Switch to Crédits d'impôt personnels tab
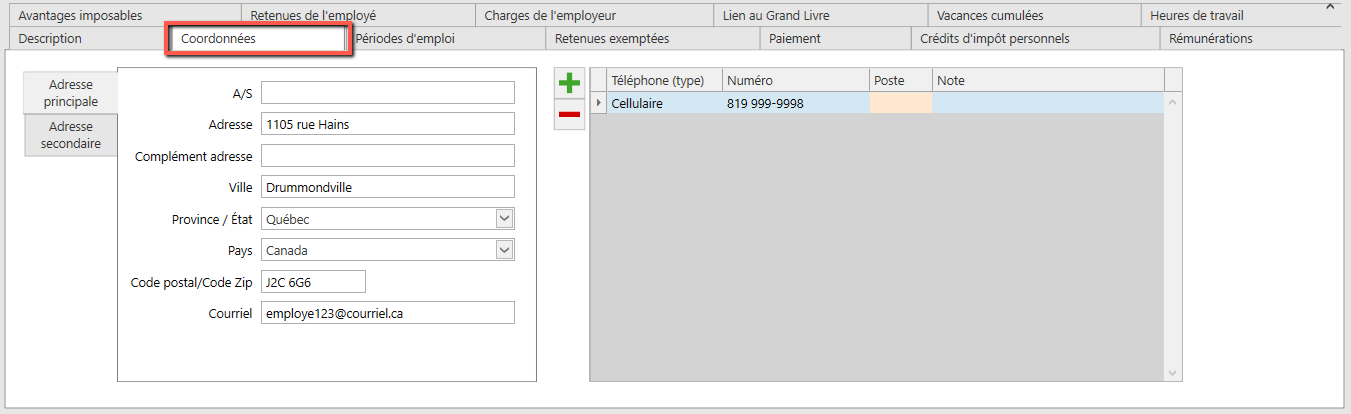Image resolution: width=1351 pixels, height=414 pixels. click(1034, 38)
